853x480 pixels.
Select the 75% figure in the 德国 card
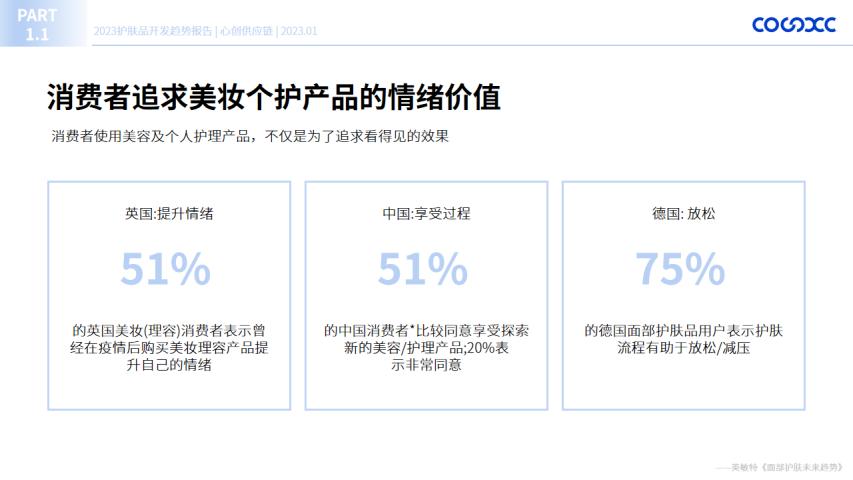(x=680, y=269)
